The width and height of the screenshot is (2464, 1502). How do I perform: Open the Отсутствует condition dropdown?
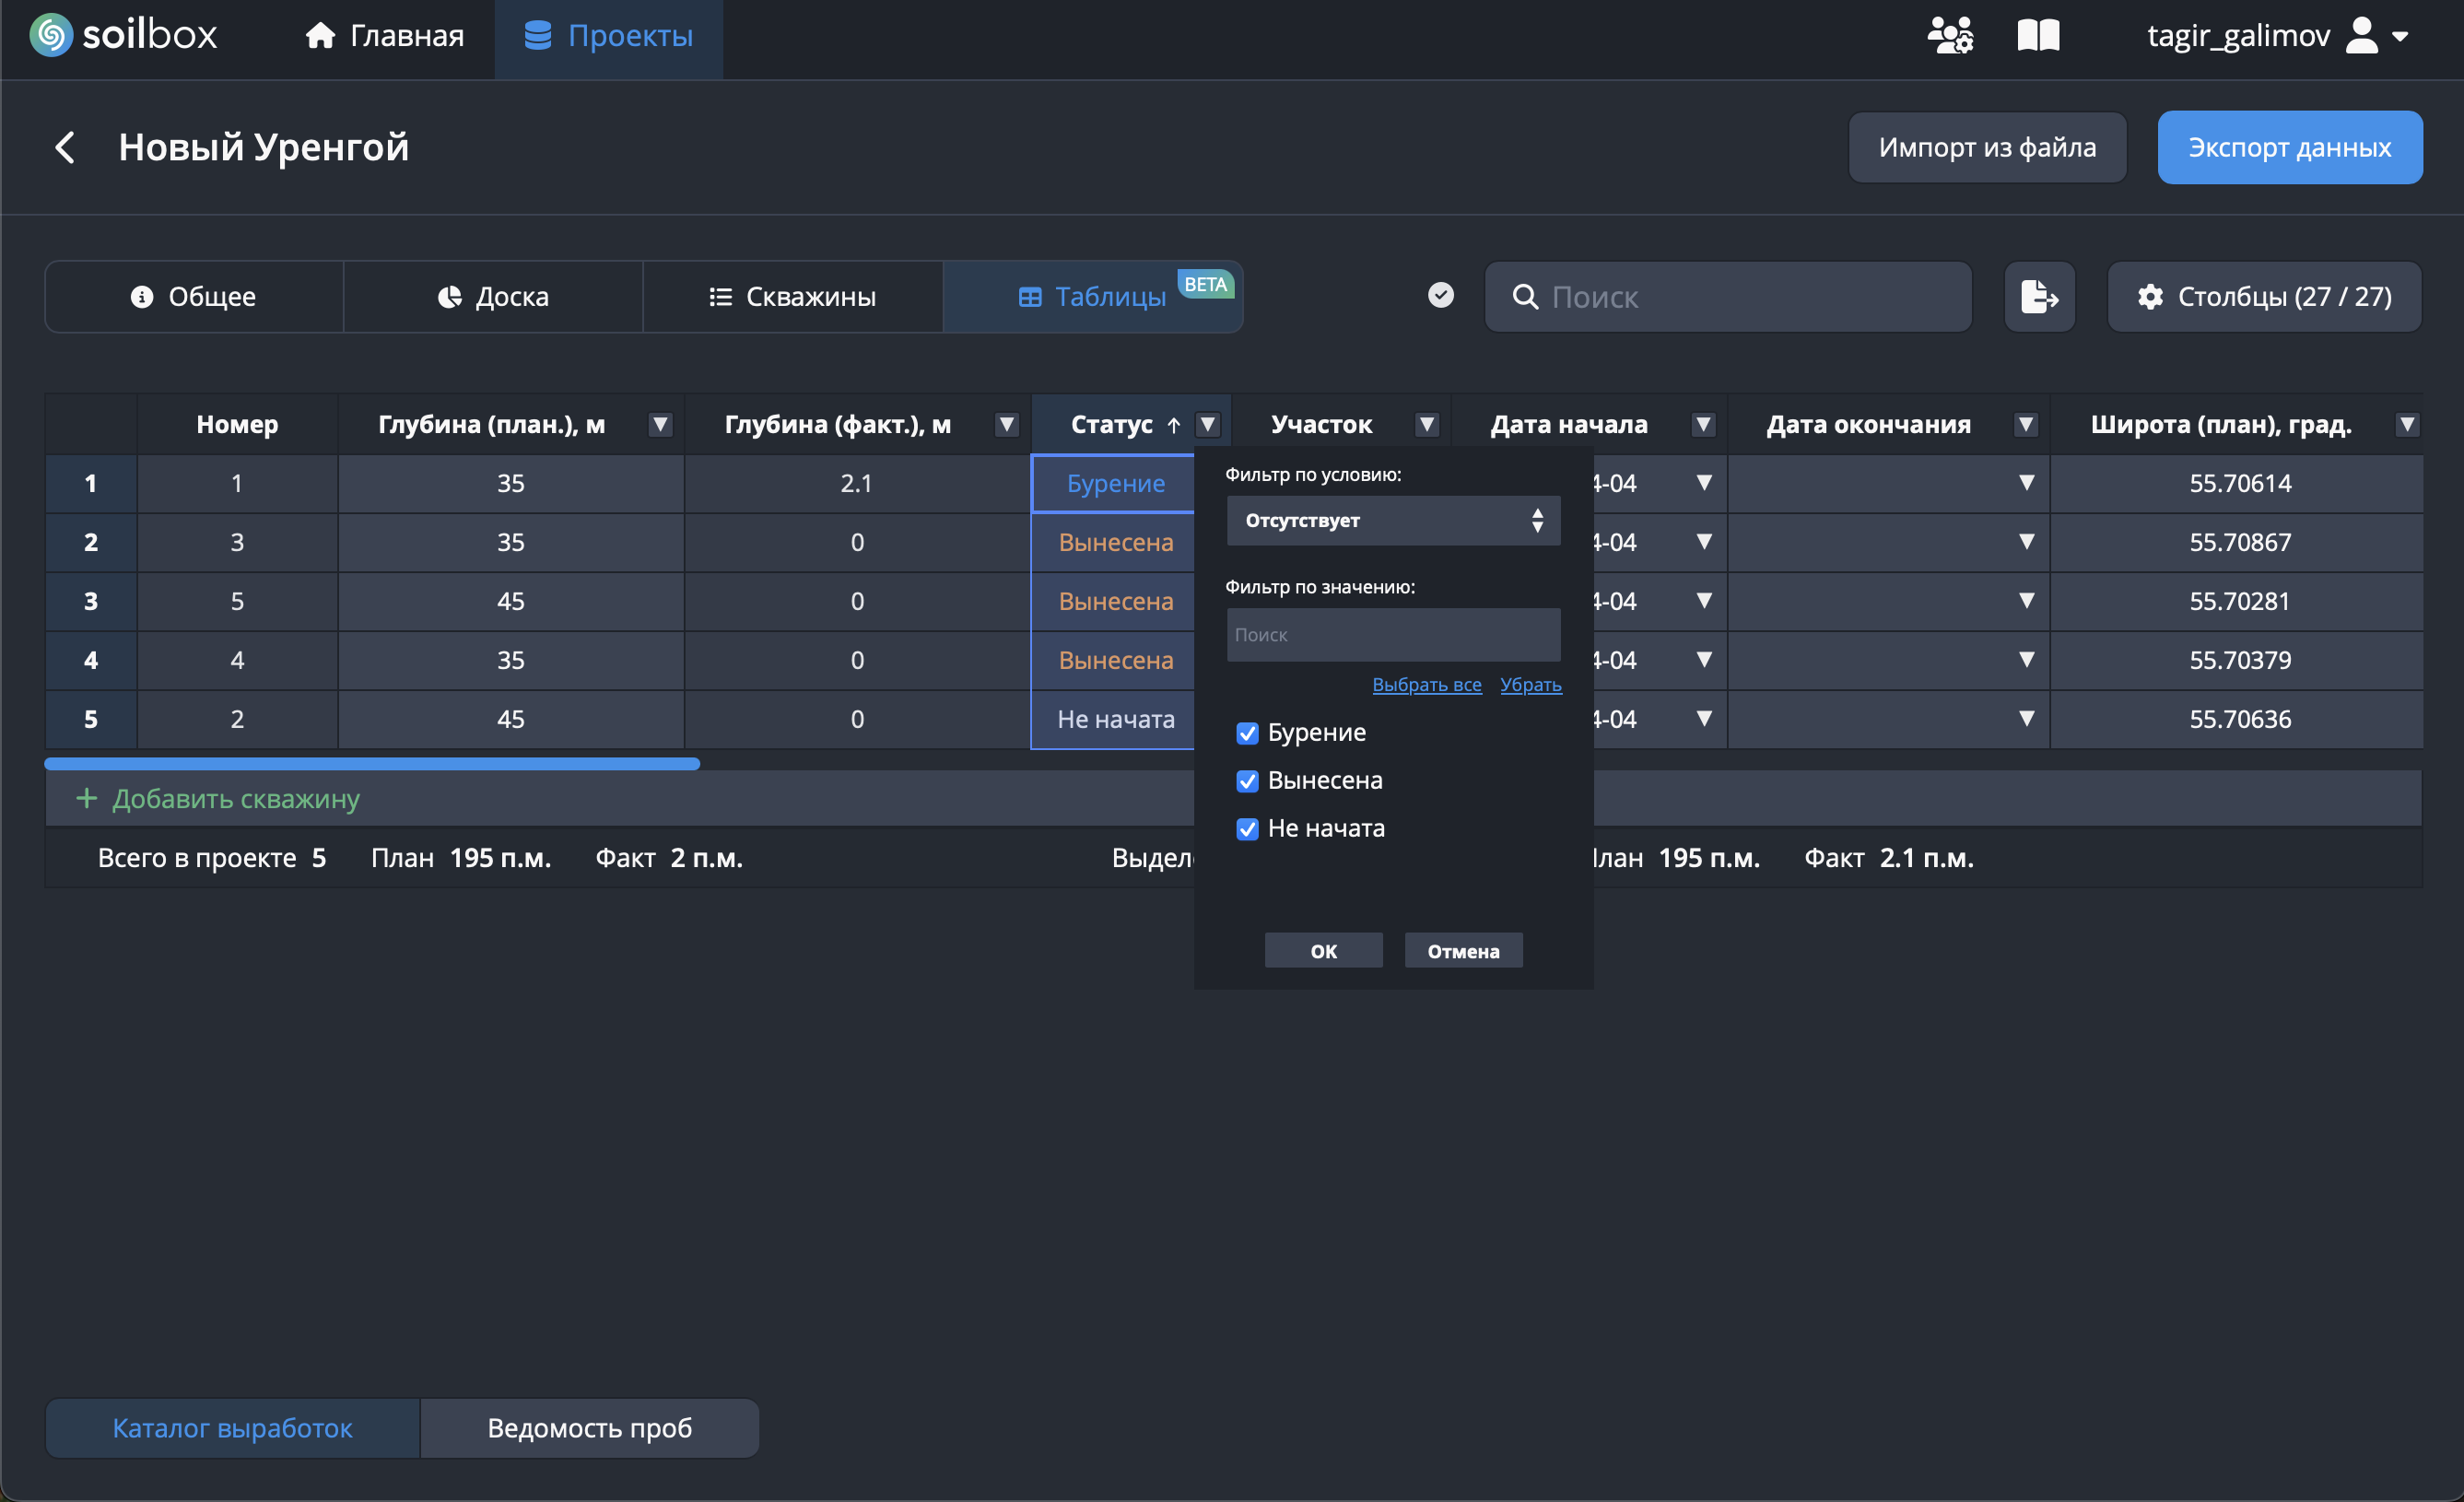[1392, 520]
